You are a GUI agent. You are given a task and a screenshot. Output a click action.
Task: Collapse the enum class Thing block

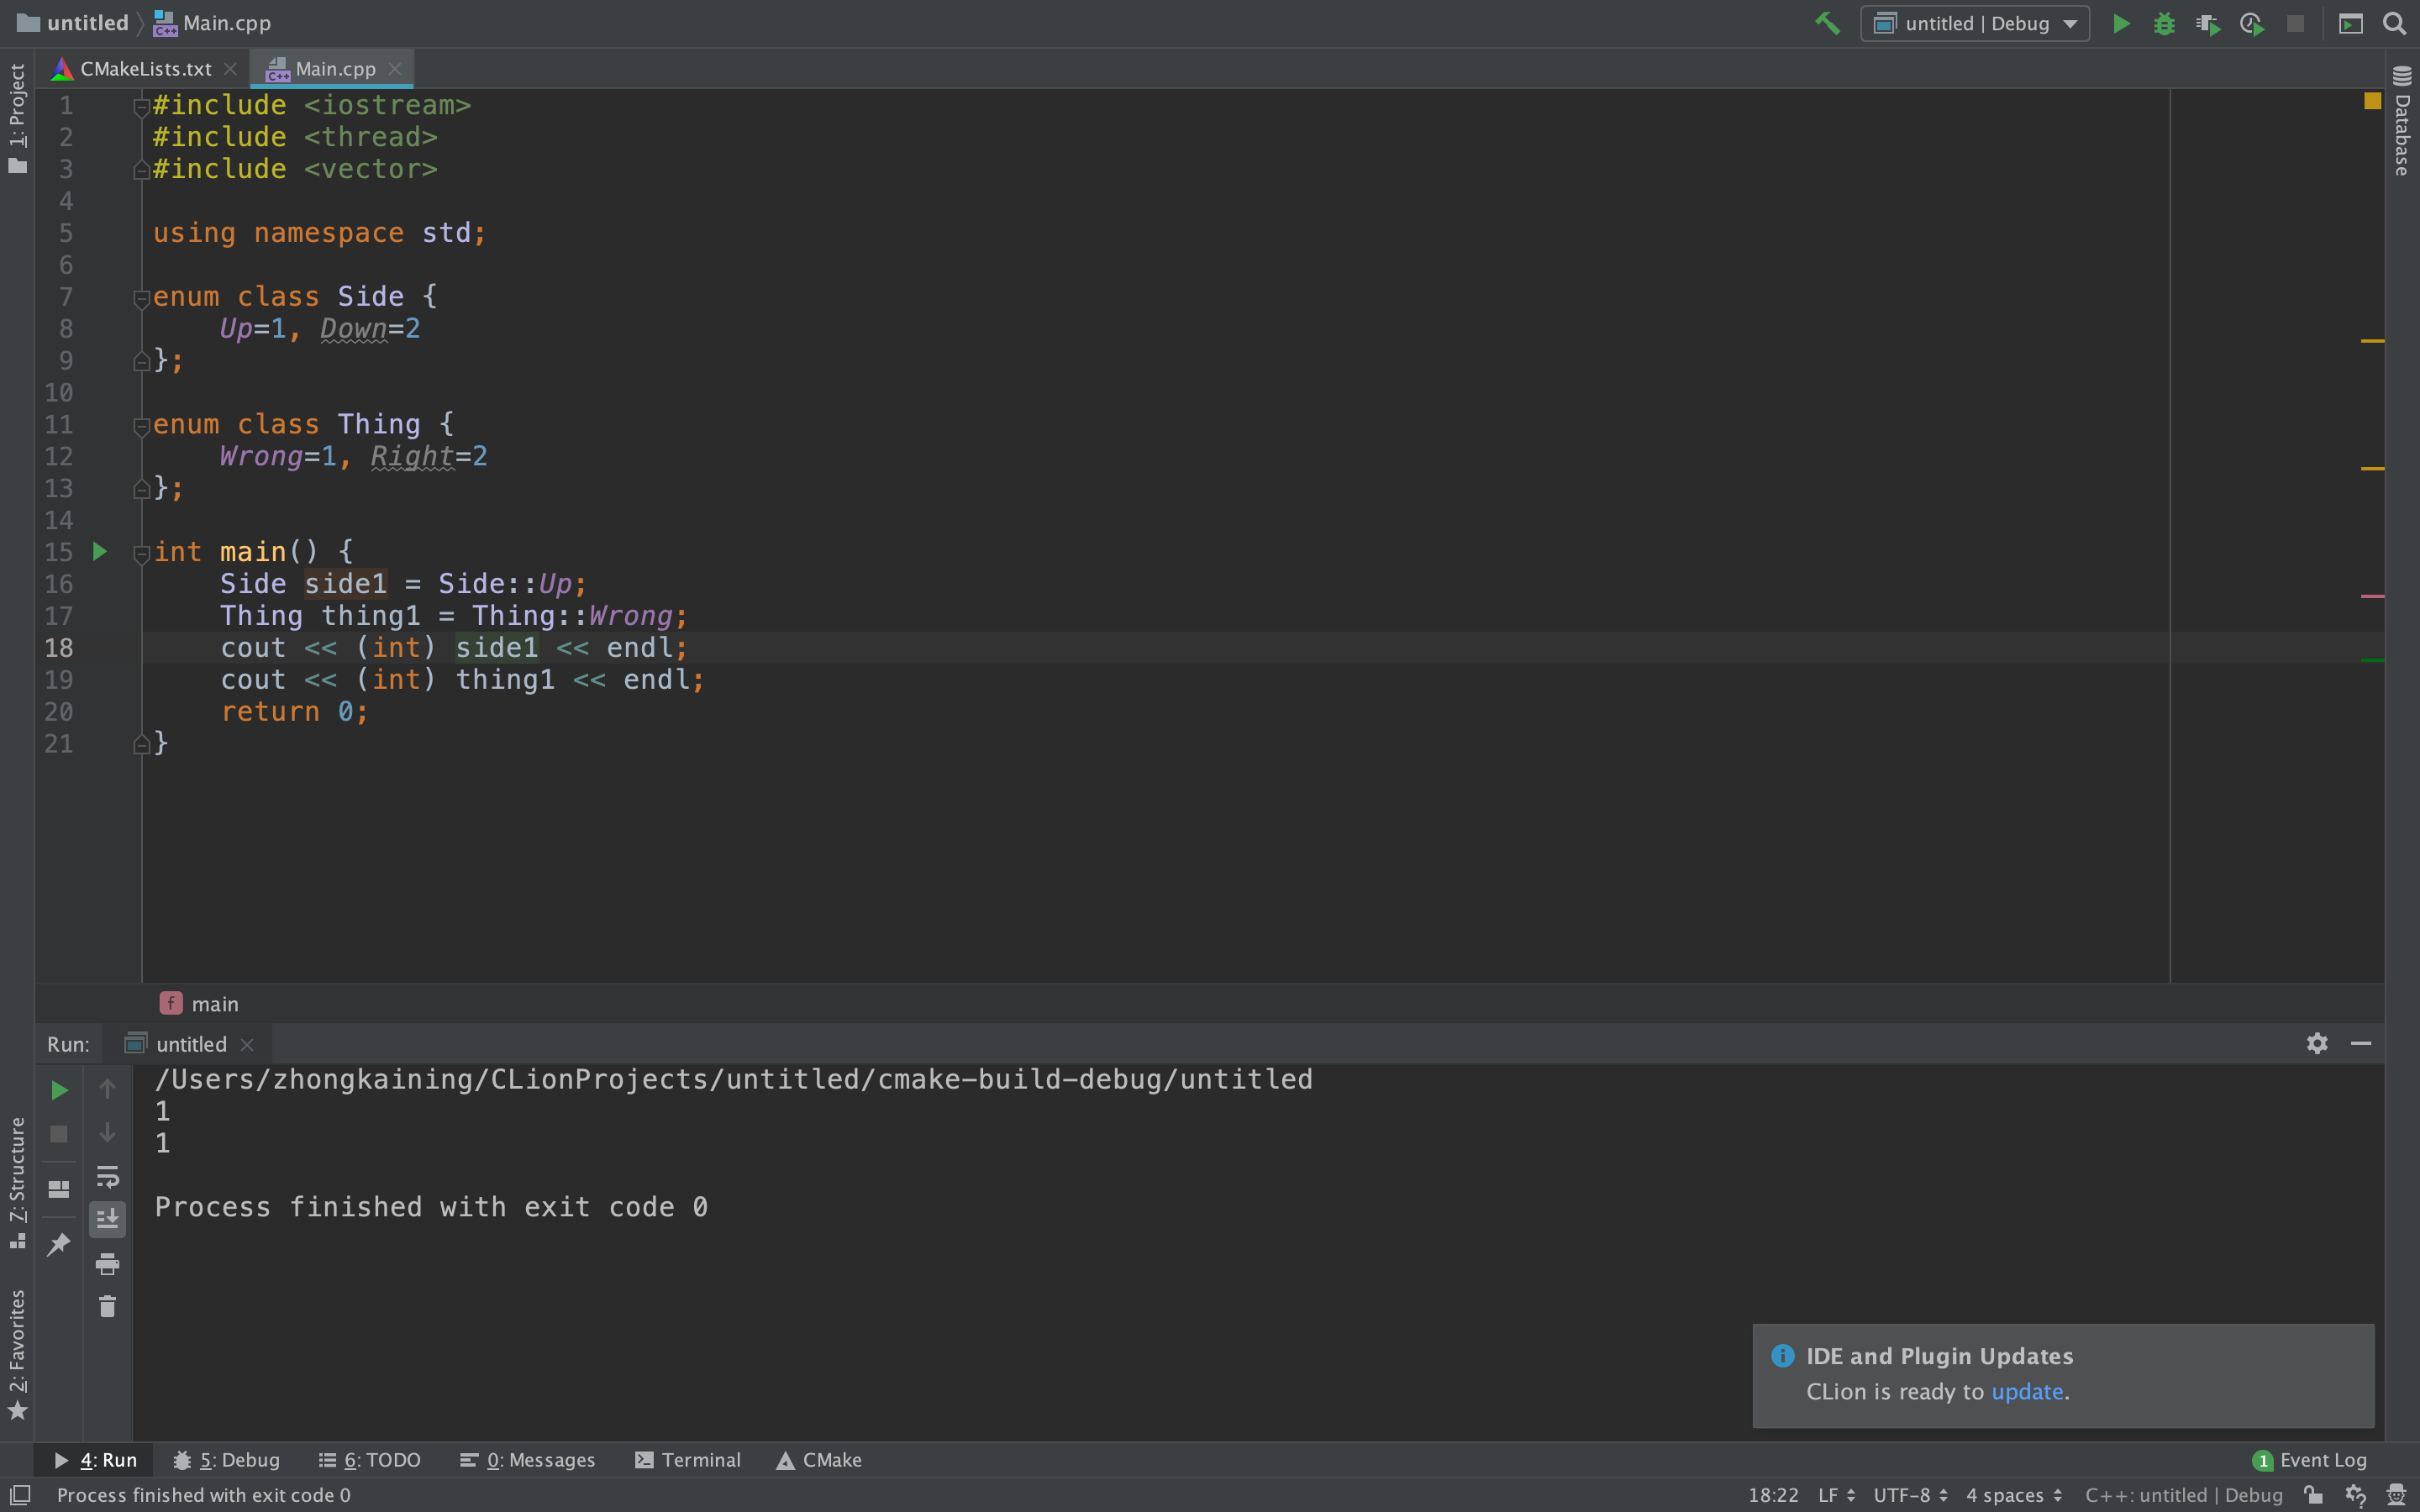(x=141, y=426)
